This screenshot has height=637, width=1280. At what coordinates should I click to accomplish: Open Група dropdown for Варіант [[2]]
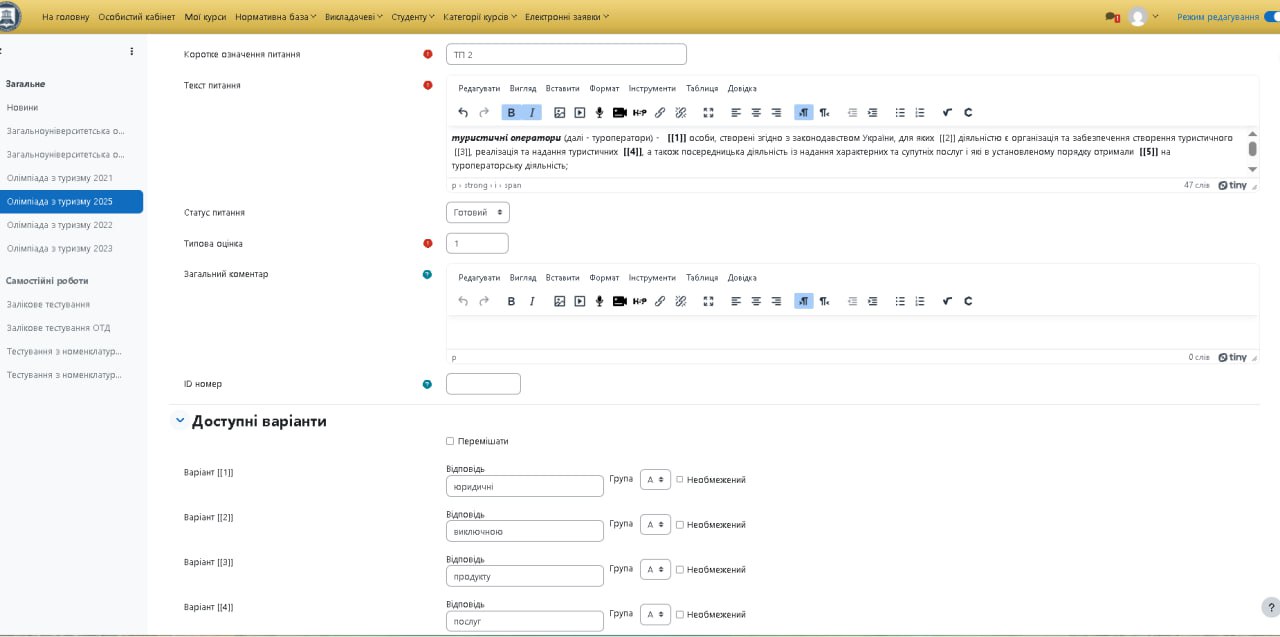[655, 525]
